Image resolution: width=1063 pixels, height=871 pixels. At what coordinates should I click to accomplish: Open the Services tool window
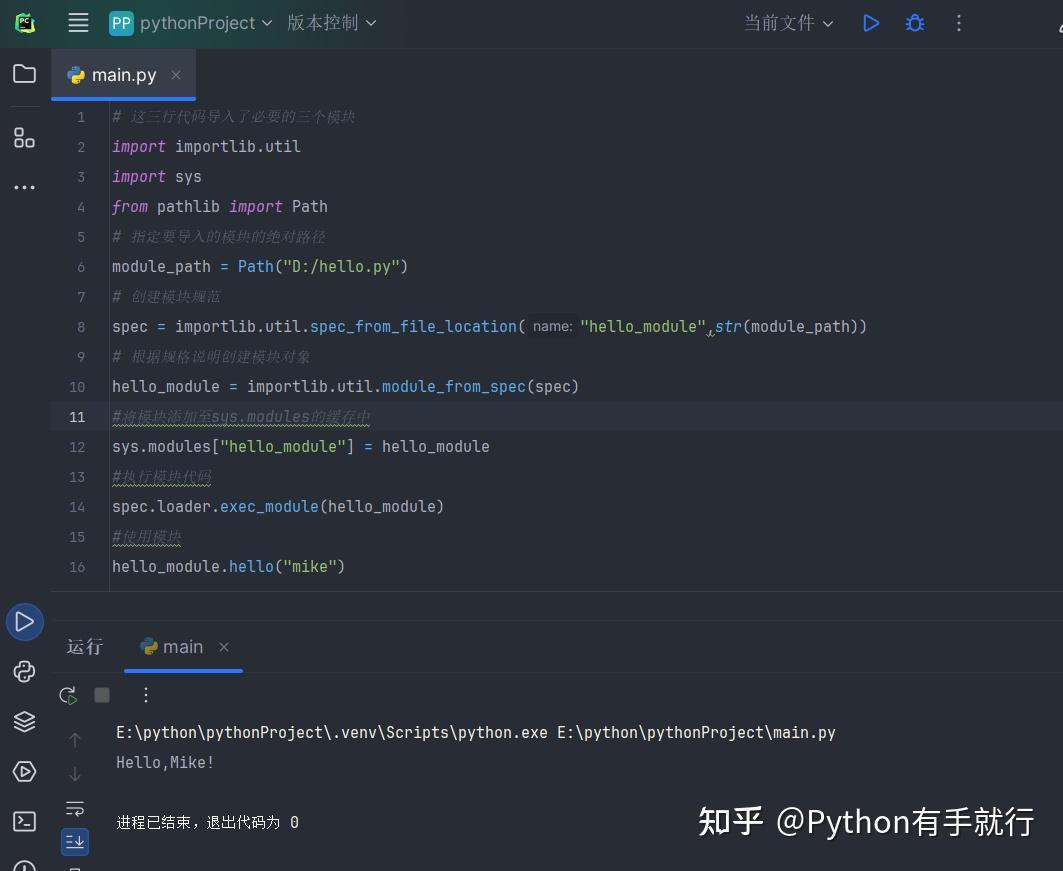[25, 771]
